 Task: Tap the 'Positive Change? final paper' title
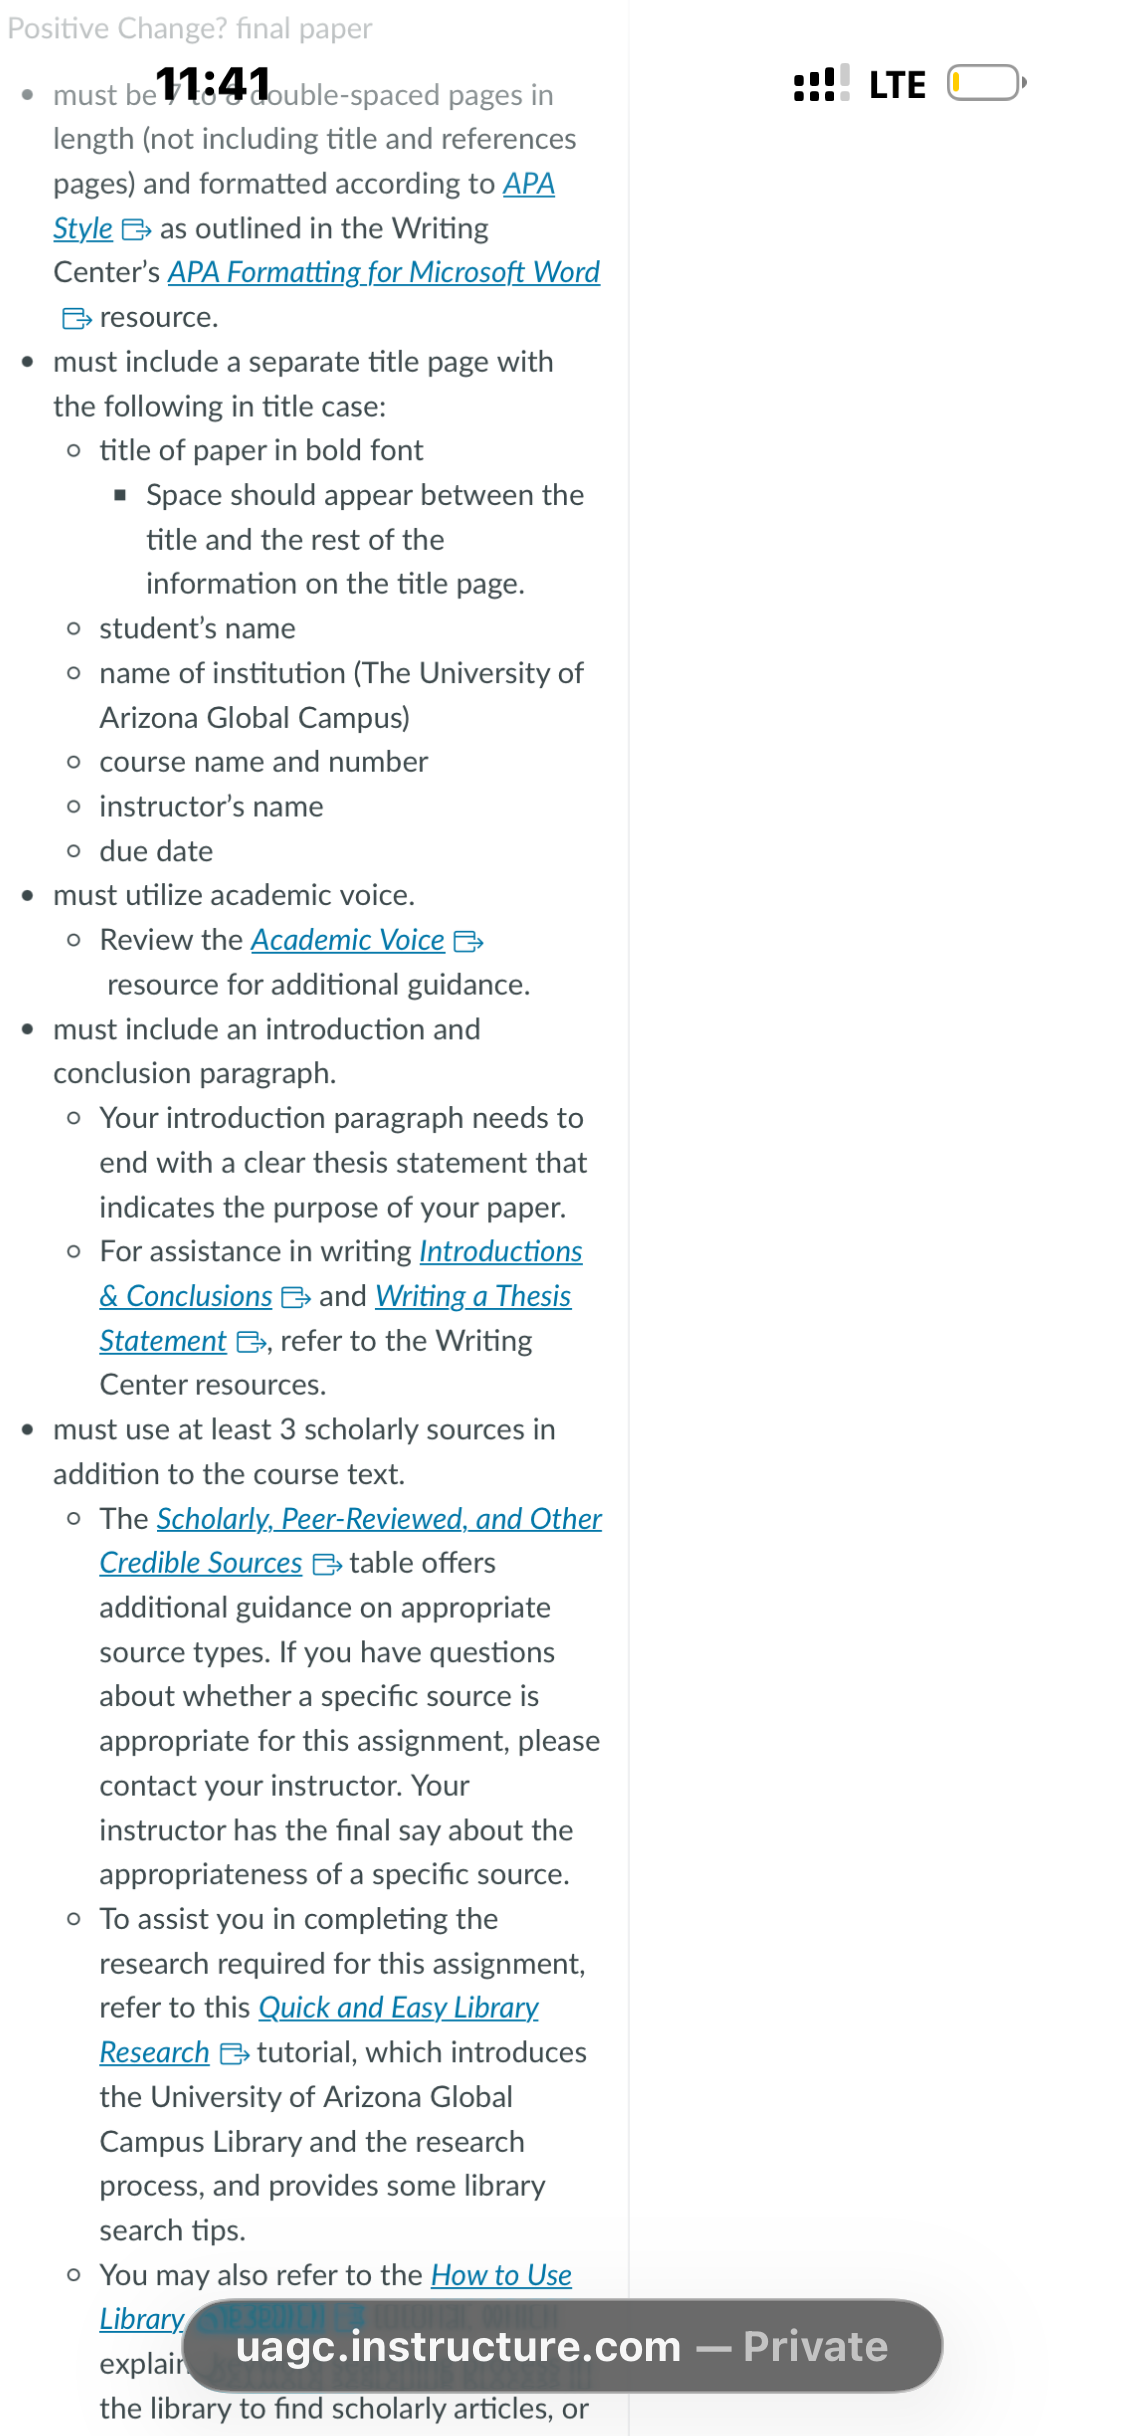[x=190, y=28]
